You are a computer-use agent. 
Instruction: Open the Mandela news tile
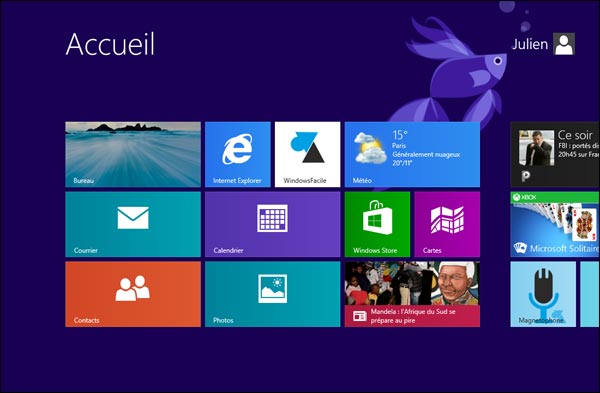412,294
